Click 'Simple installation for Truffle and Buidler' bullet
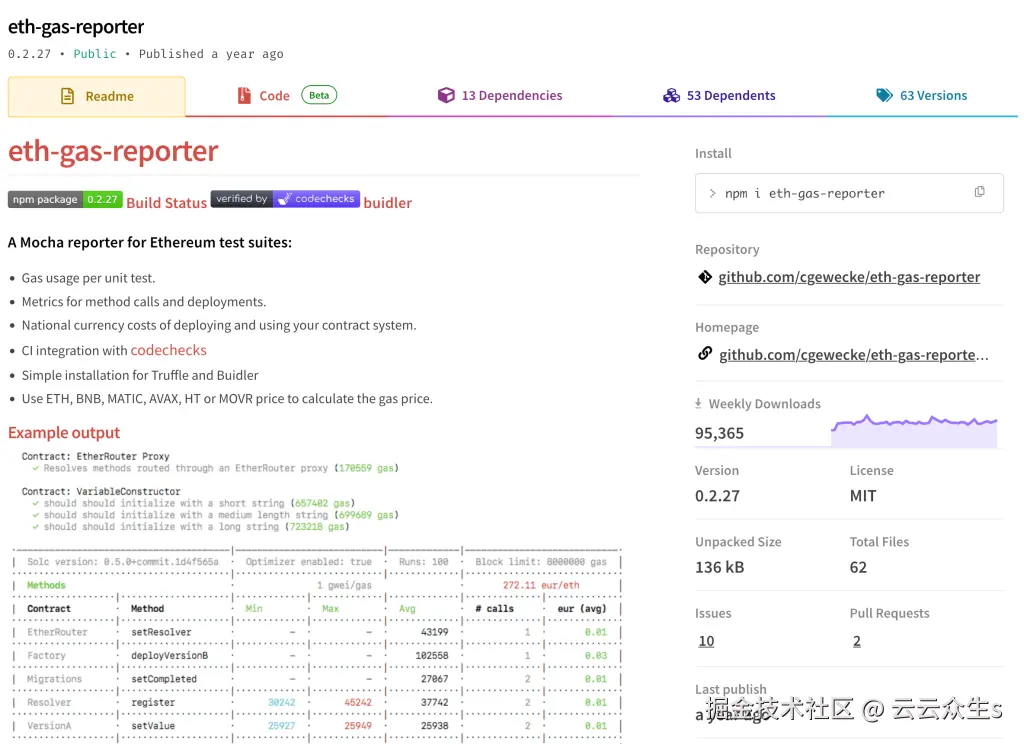 pos(140,375)
